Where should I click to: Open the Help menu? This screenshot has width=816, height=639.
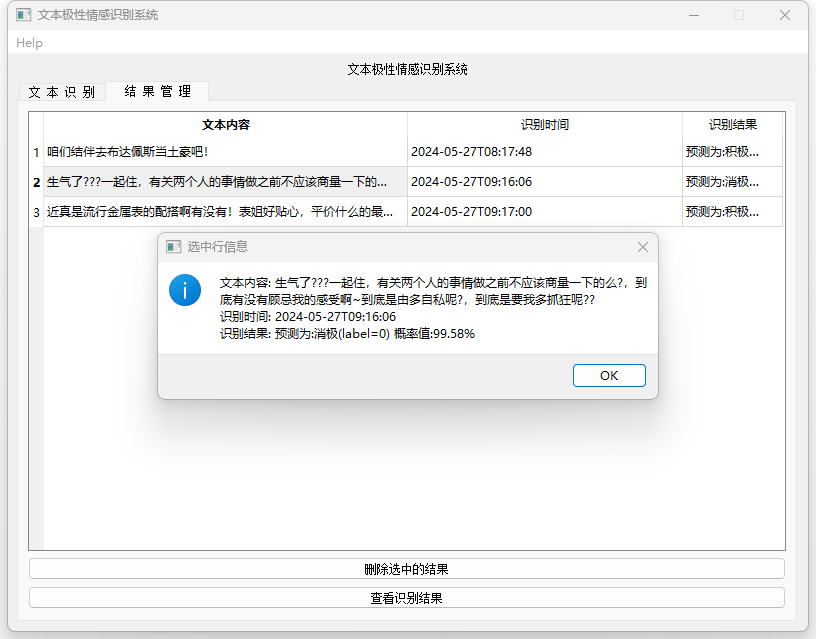(x=29, y=43)
